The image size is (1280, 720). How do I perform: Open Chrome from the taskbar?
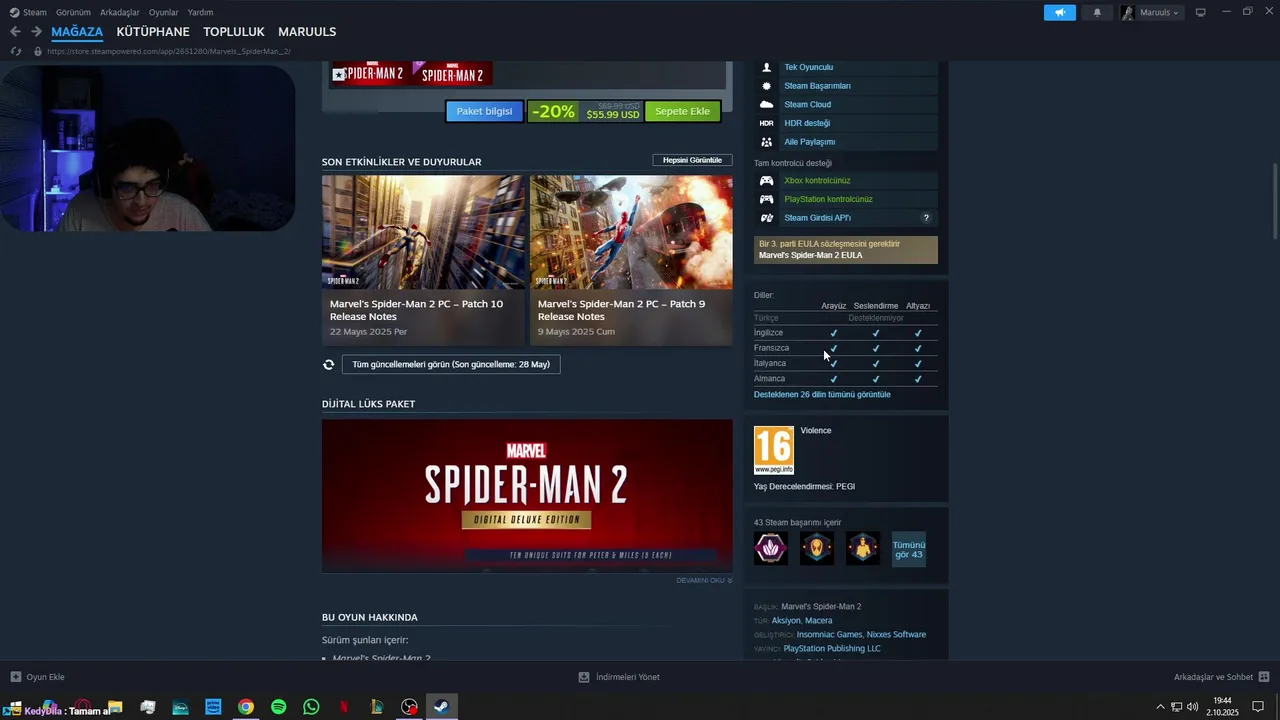[x=246, y=707]
